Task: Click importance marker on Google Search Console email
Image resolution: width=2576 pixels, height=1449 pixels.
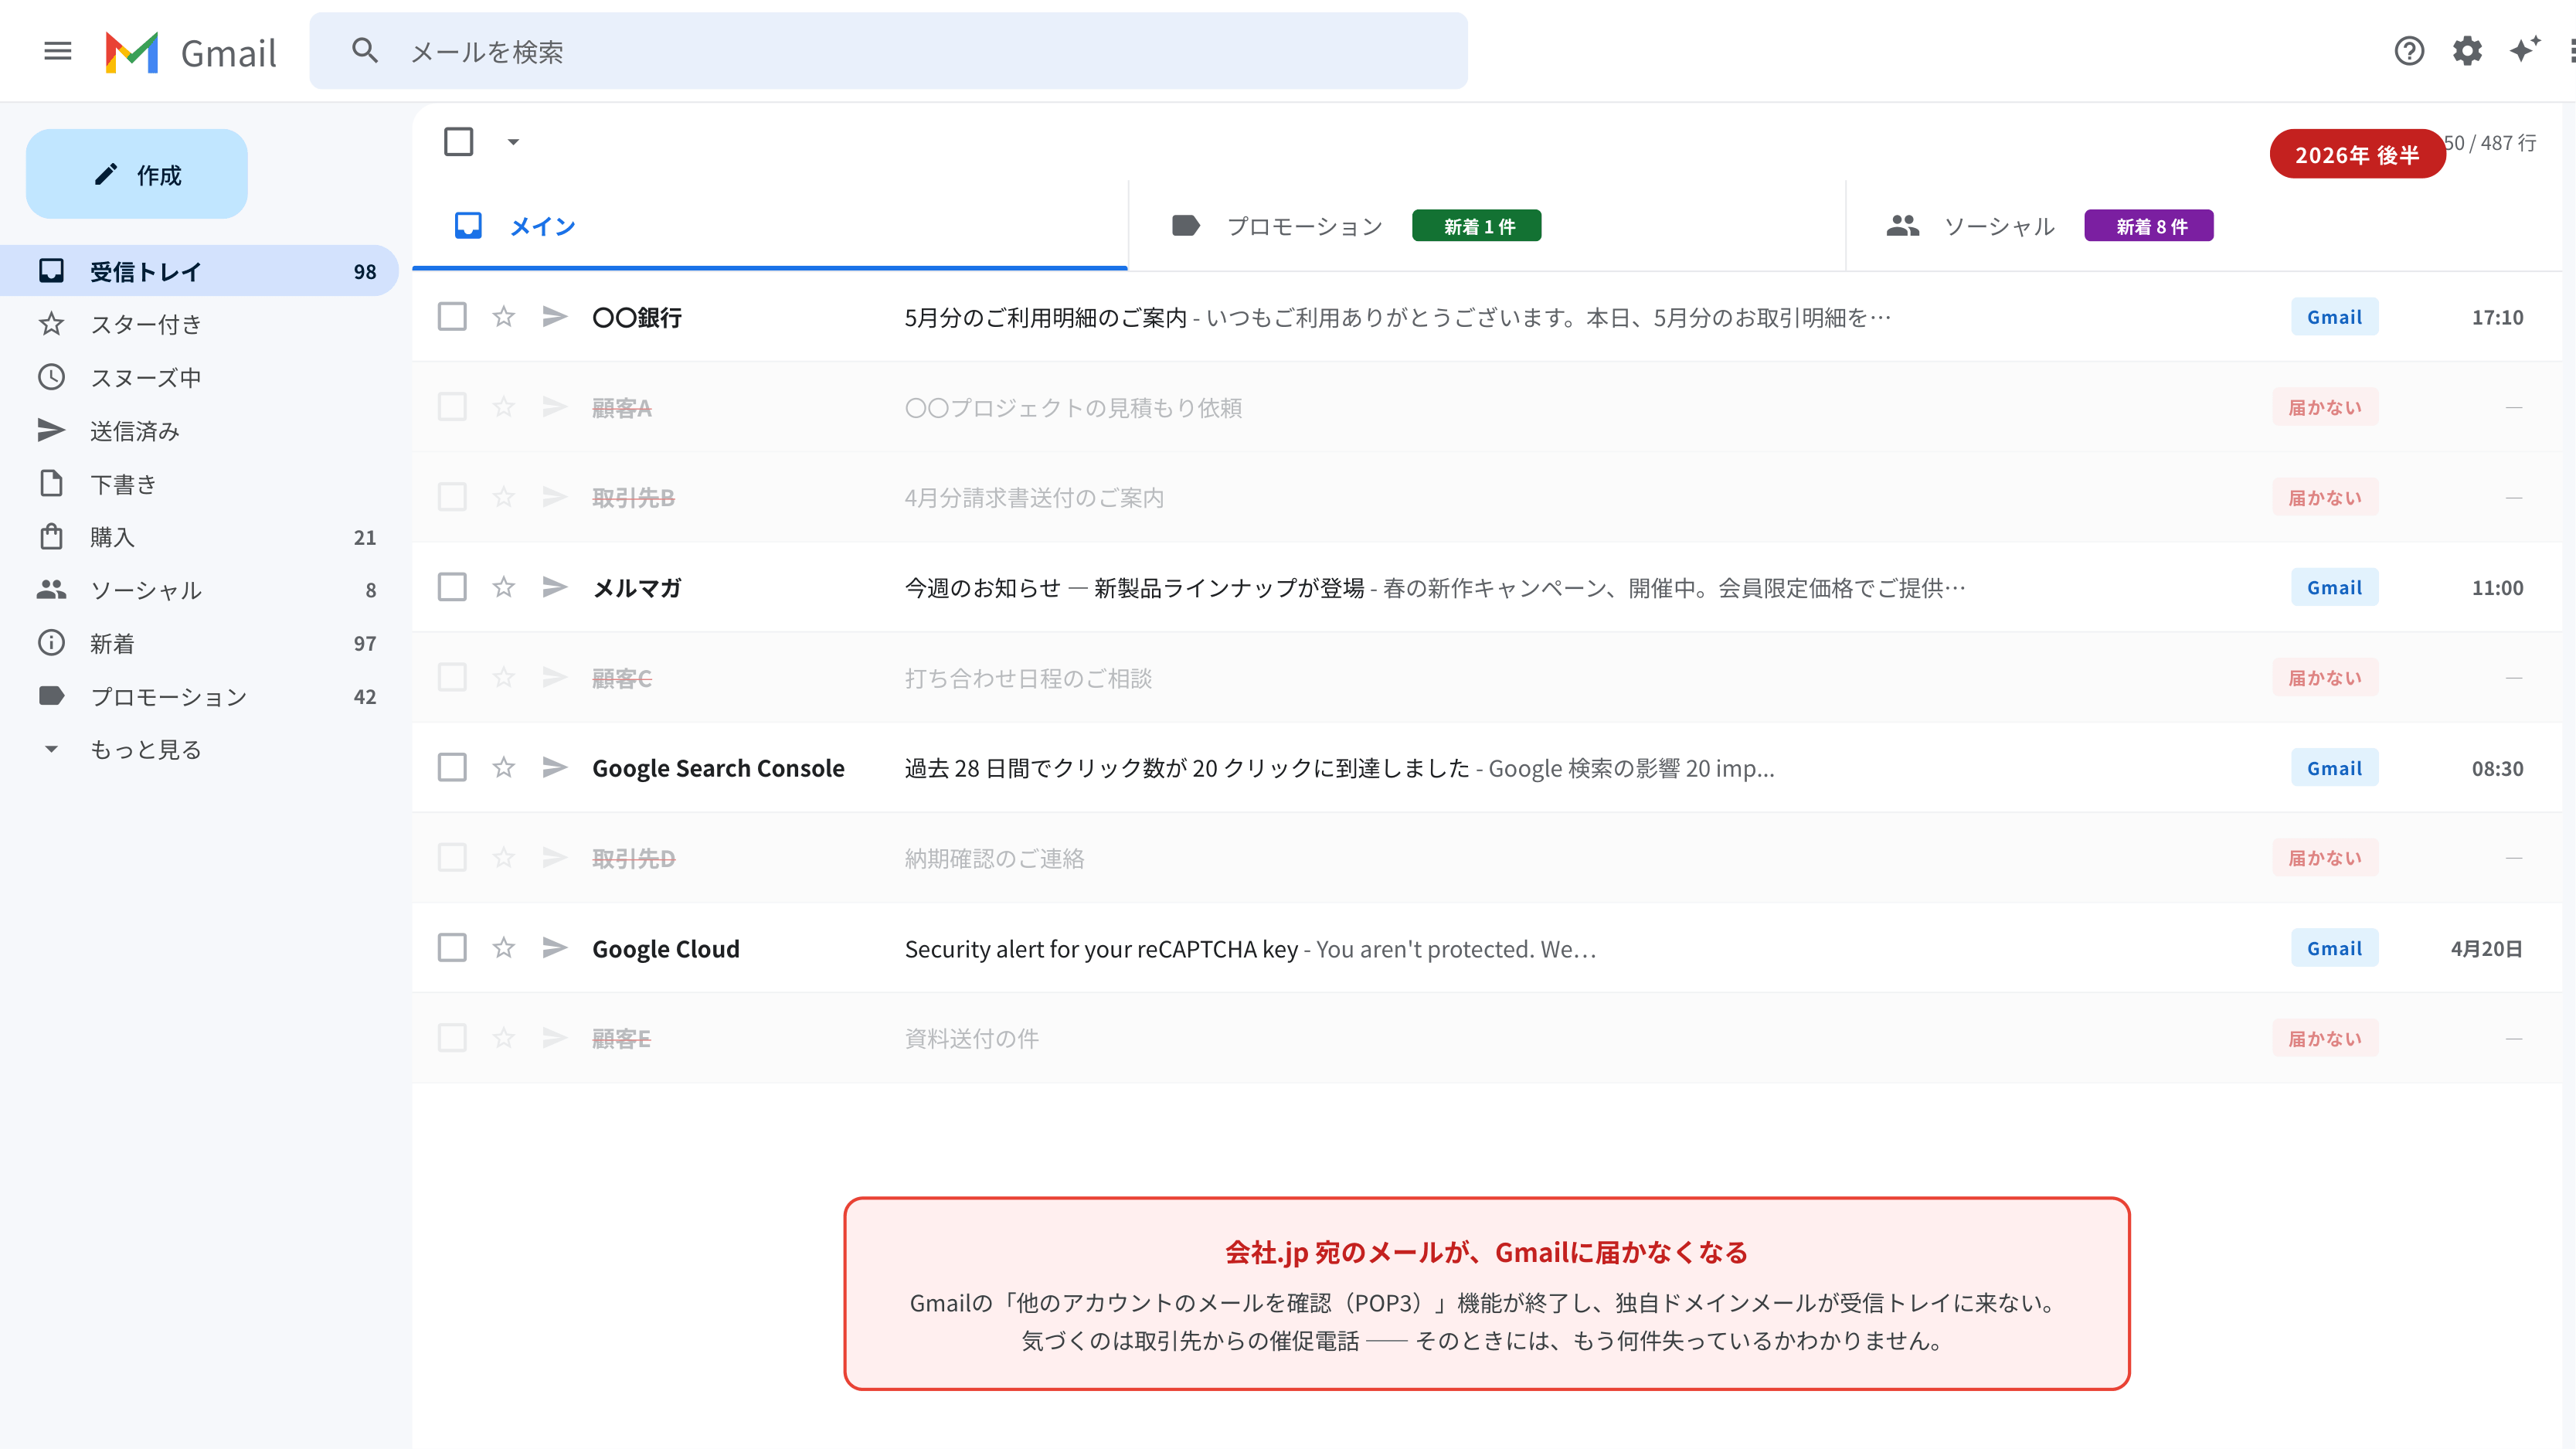Action: coord(555,767)
